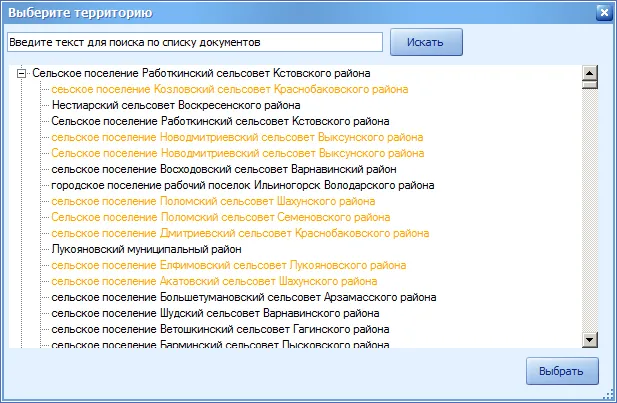Select Лукояновский муниципальный район

146,249
